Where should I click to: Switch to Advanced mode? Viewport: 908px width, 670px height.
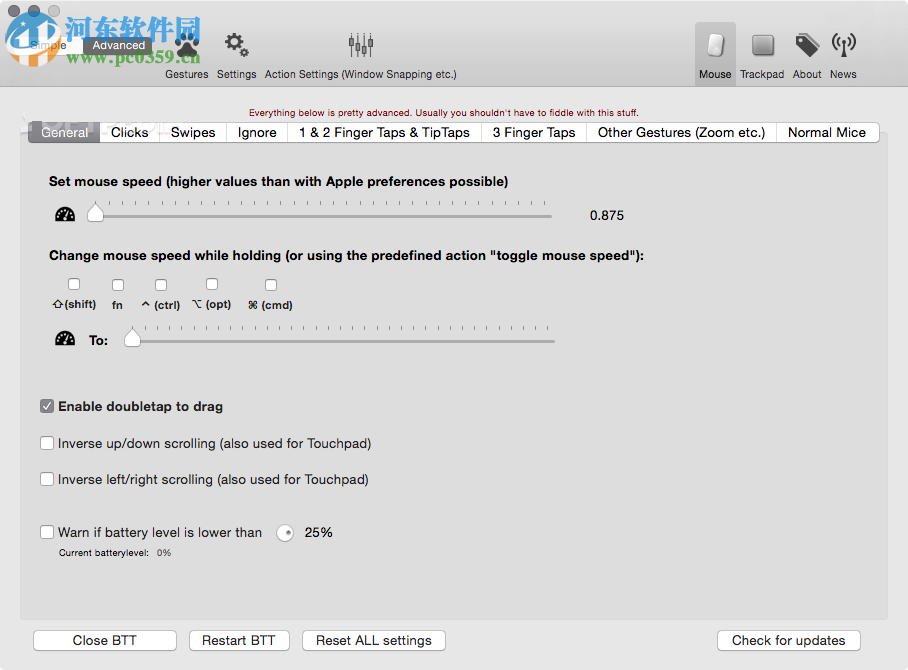click(x=118, y=45)
